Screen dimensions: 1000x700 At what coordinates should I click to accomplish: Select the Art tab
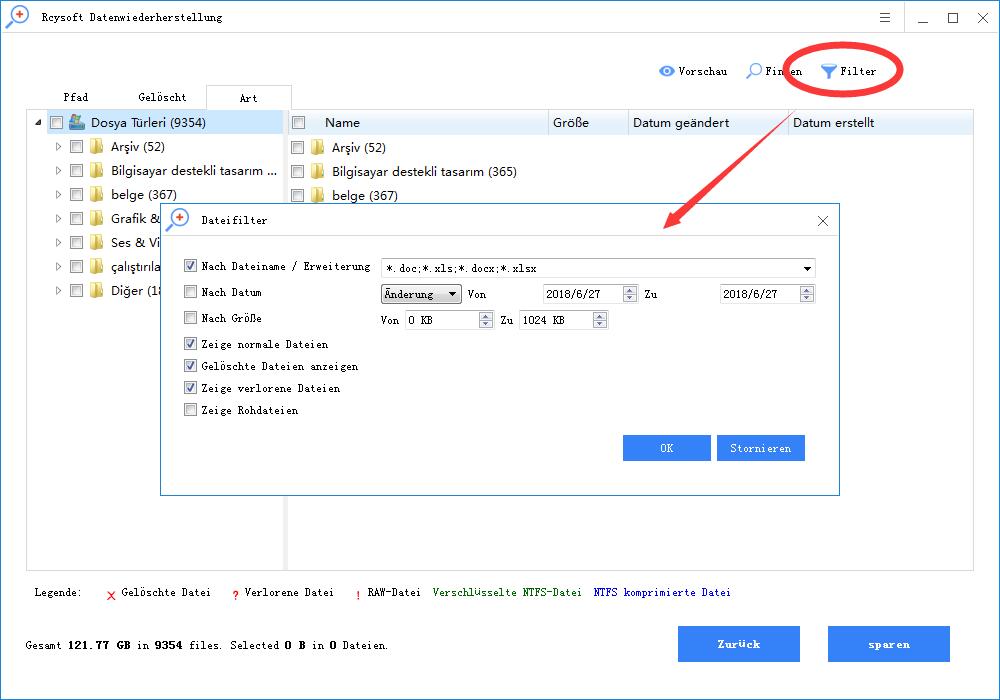pyautogui.click(x=249, y=98)
